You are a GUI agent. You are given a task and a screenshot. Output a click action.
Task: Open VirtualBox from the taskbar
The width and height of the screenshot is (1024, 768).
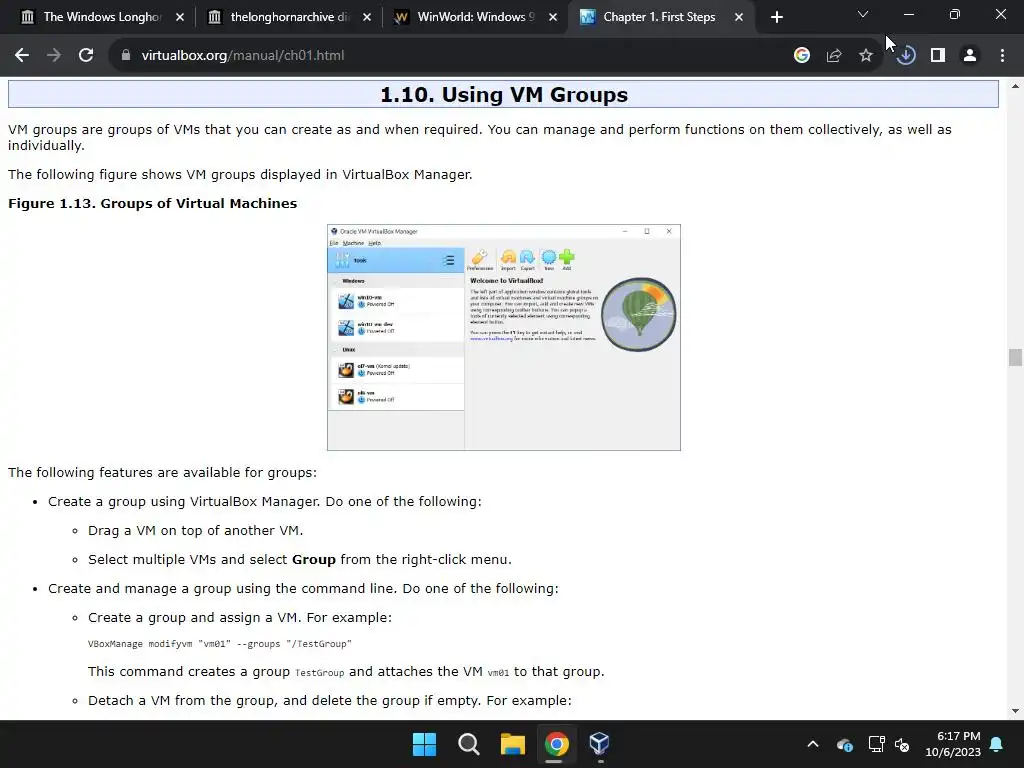pos(600,744)
